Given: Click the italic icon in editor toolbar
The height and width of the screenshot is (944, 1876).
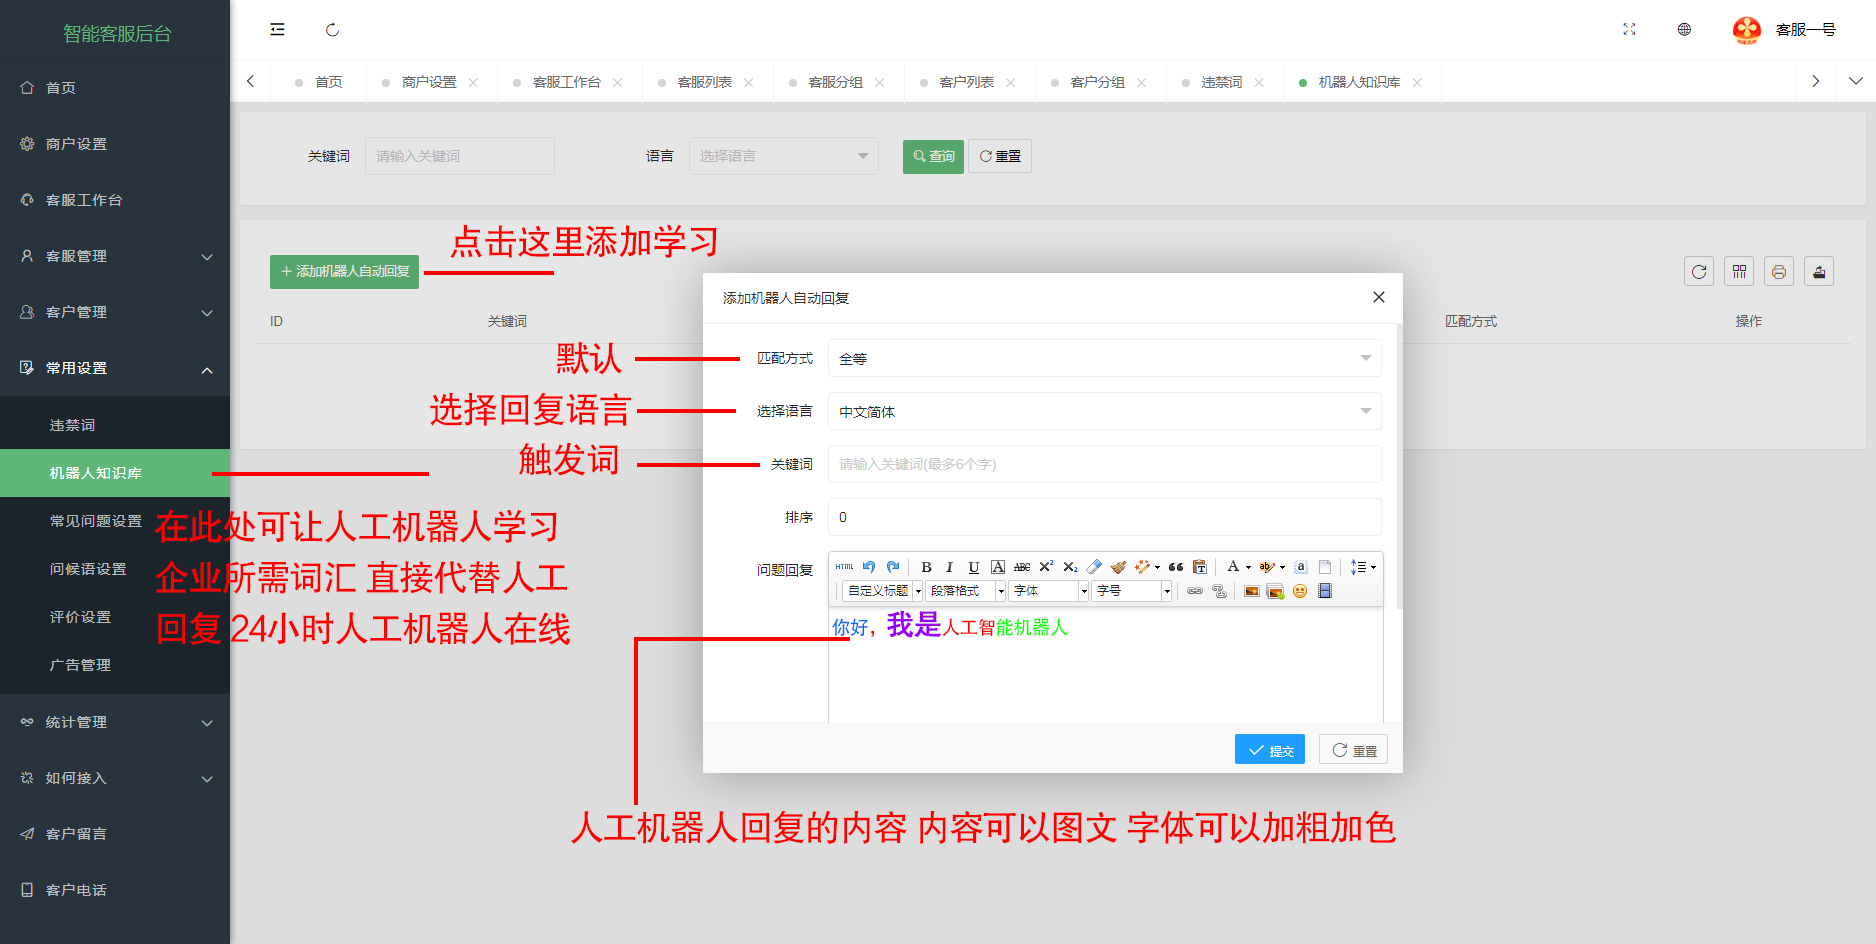Looking at the screenshot, I should (x=949, y=567).
